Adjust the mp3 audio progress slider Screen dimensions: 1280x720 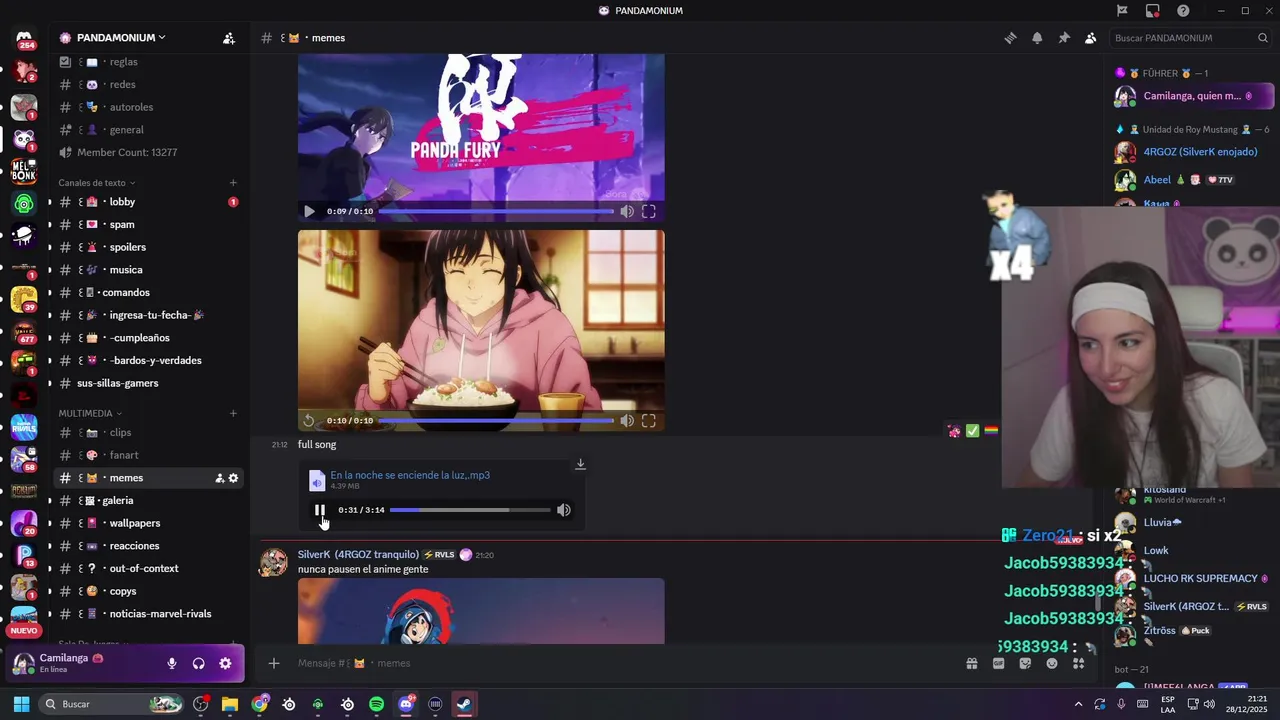(x=470, y=510)
